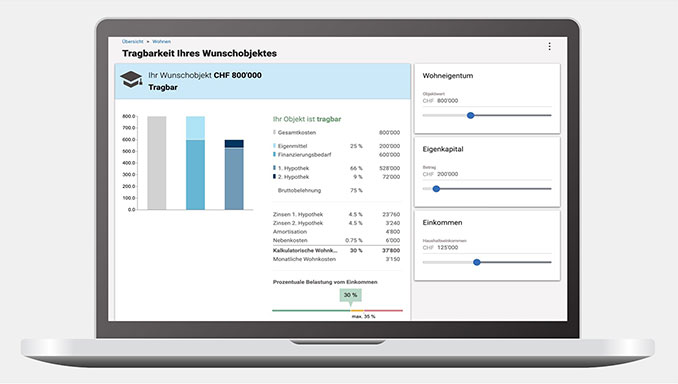Click the 30 % load indicator marker

[x=350, y=295]
